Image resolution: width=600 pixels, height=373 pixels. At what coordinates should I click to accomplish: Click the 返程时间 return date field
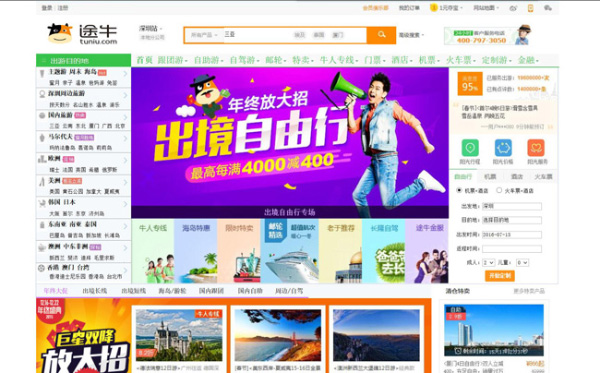coord(512,249)
